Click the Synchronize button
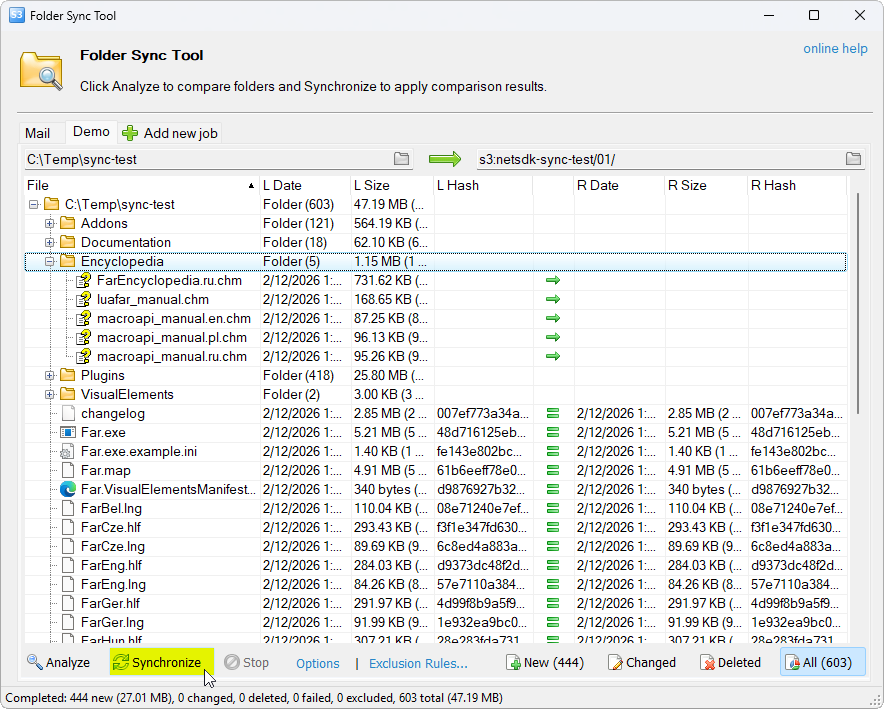884x709 pixels. click(x=162, y=662)
